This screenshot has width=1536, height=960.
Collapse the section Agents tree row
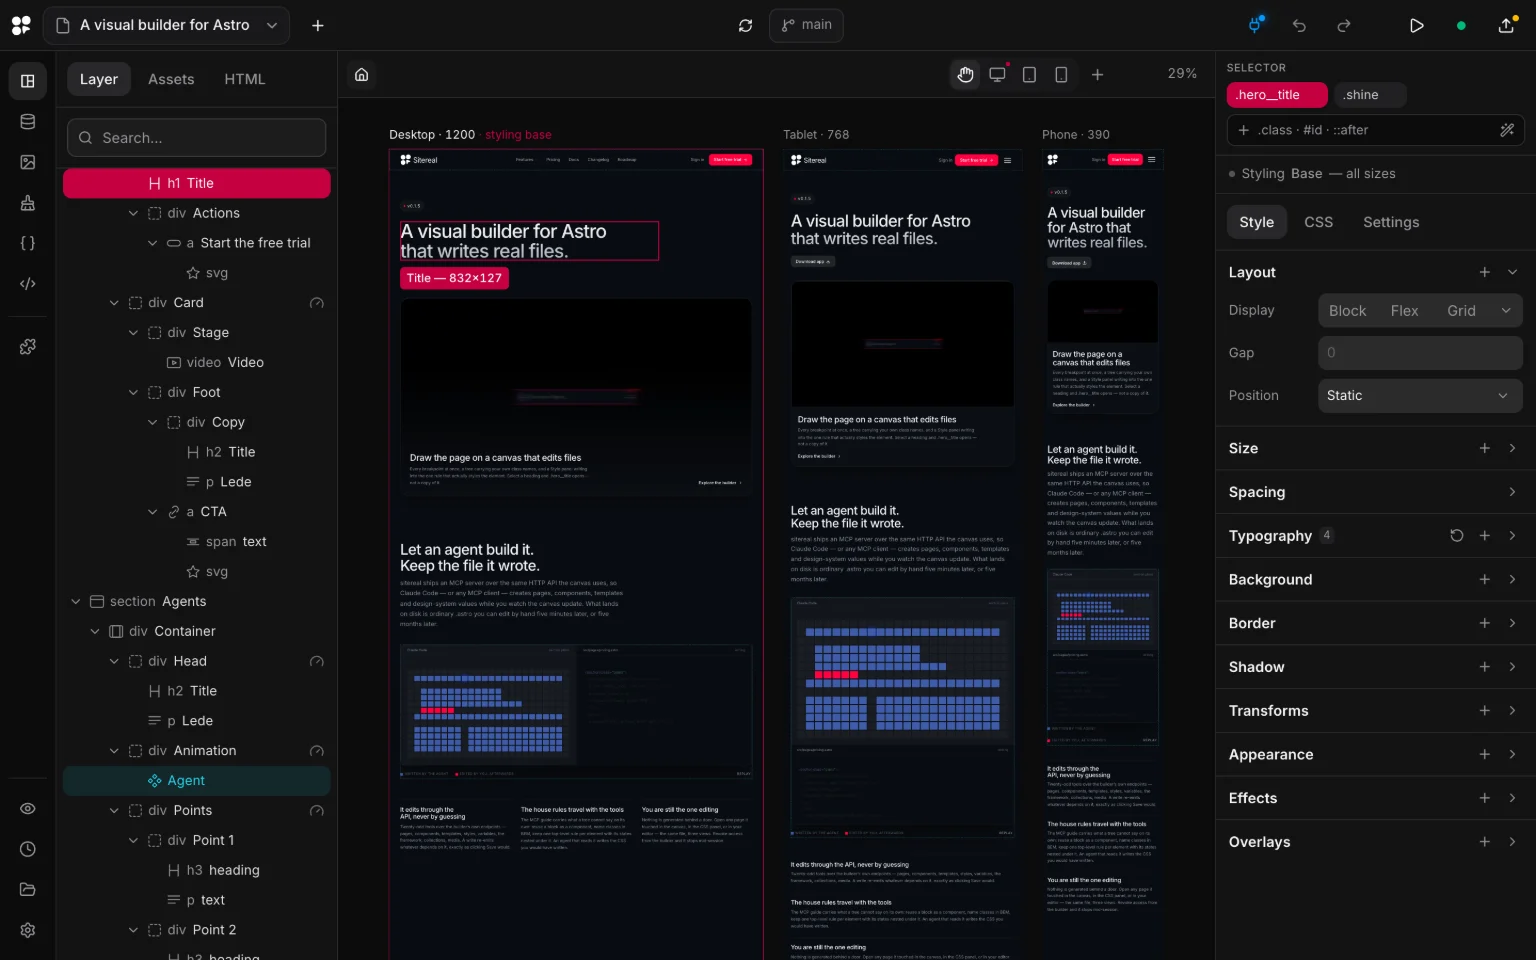point(76,601)
